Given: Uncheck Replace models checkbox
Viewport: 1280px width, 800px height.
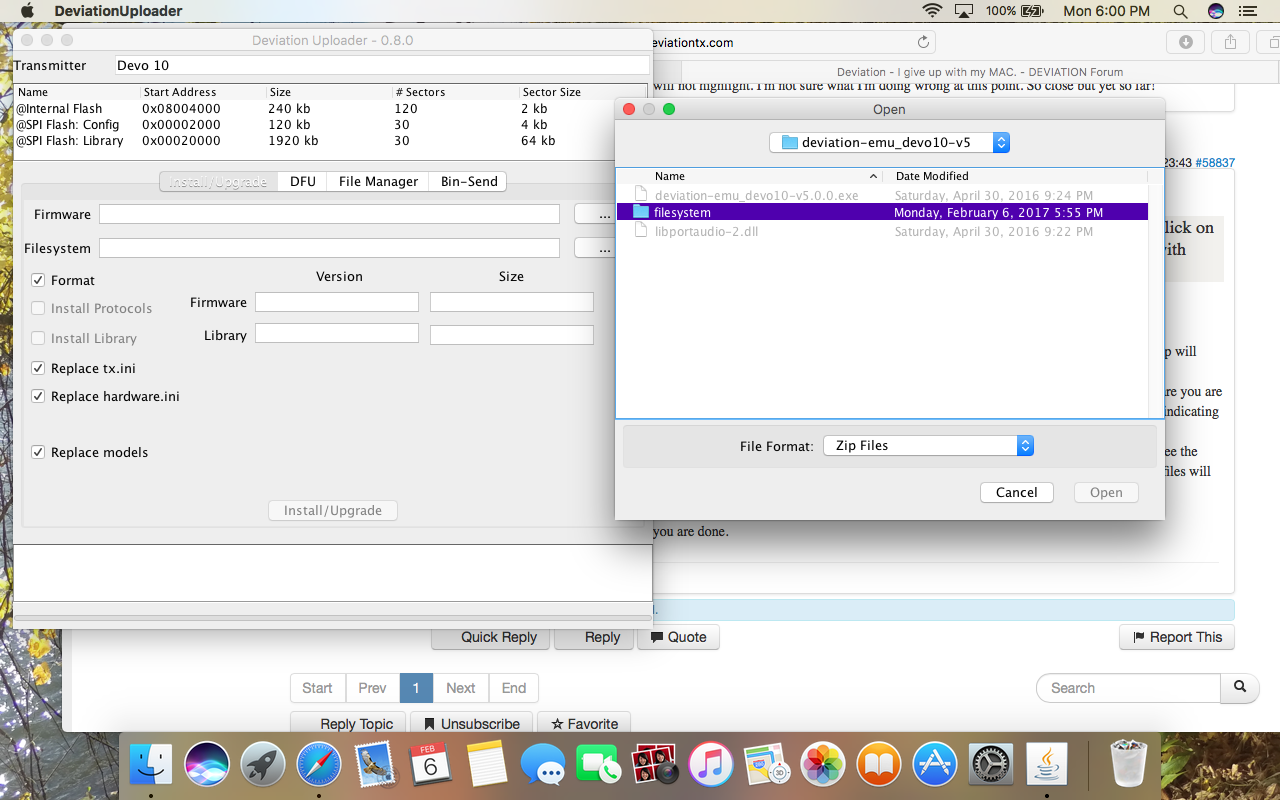Looking at the screenshot, I should tap(38, 452).
